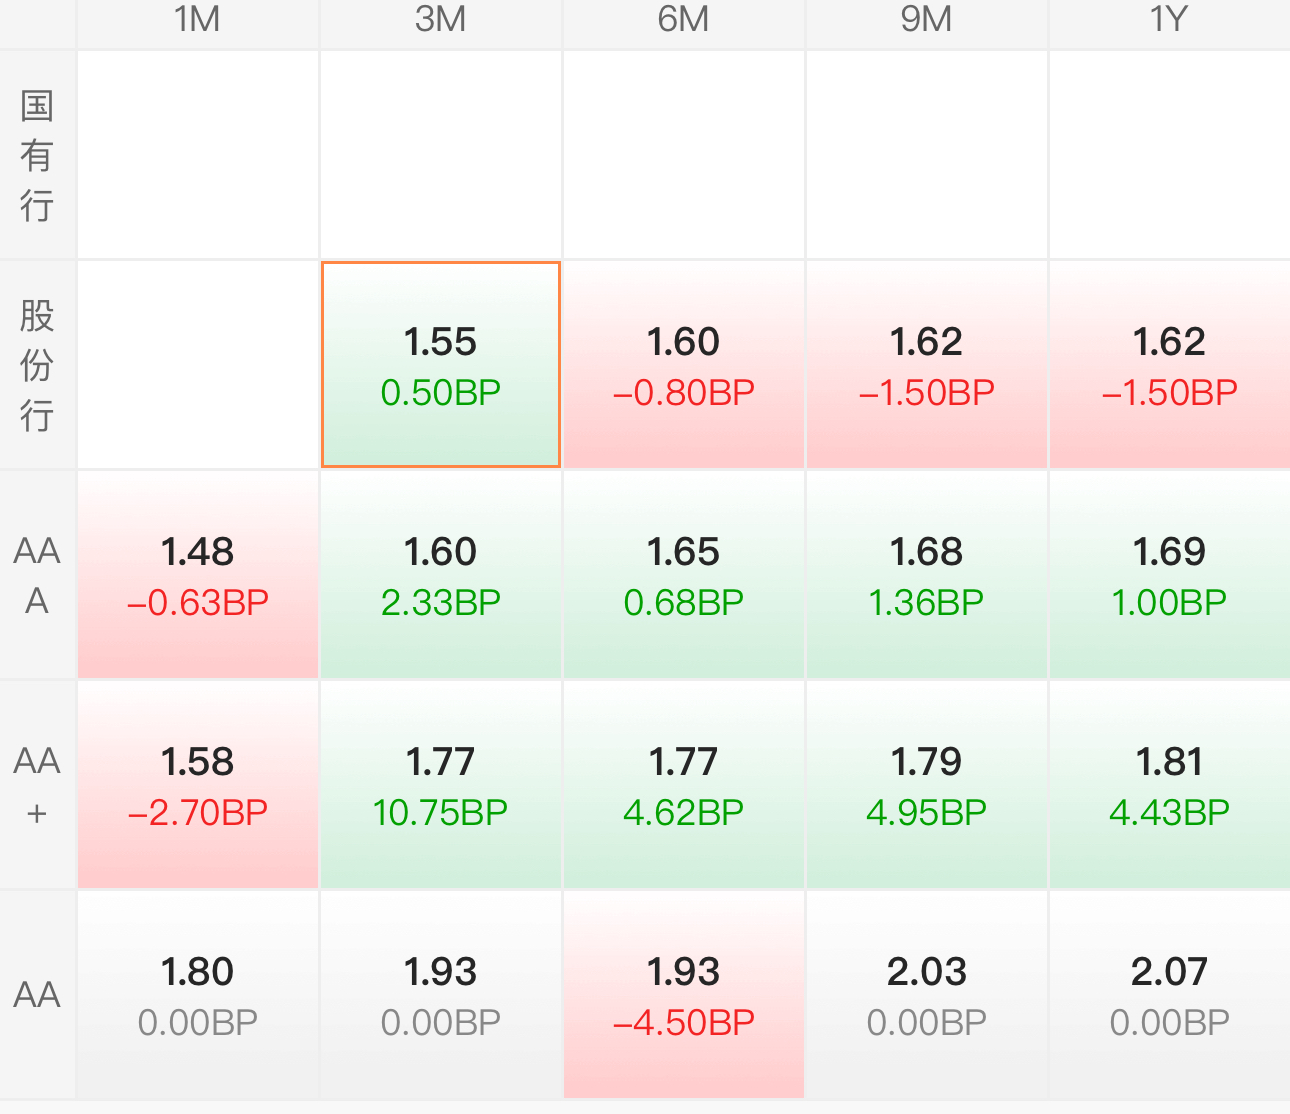Screen dimensions: 1290x1114
Task: Open the AAA 1M cell showing 1.48
Action: 198,575
